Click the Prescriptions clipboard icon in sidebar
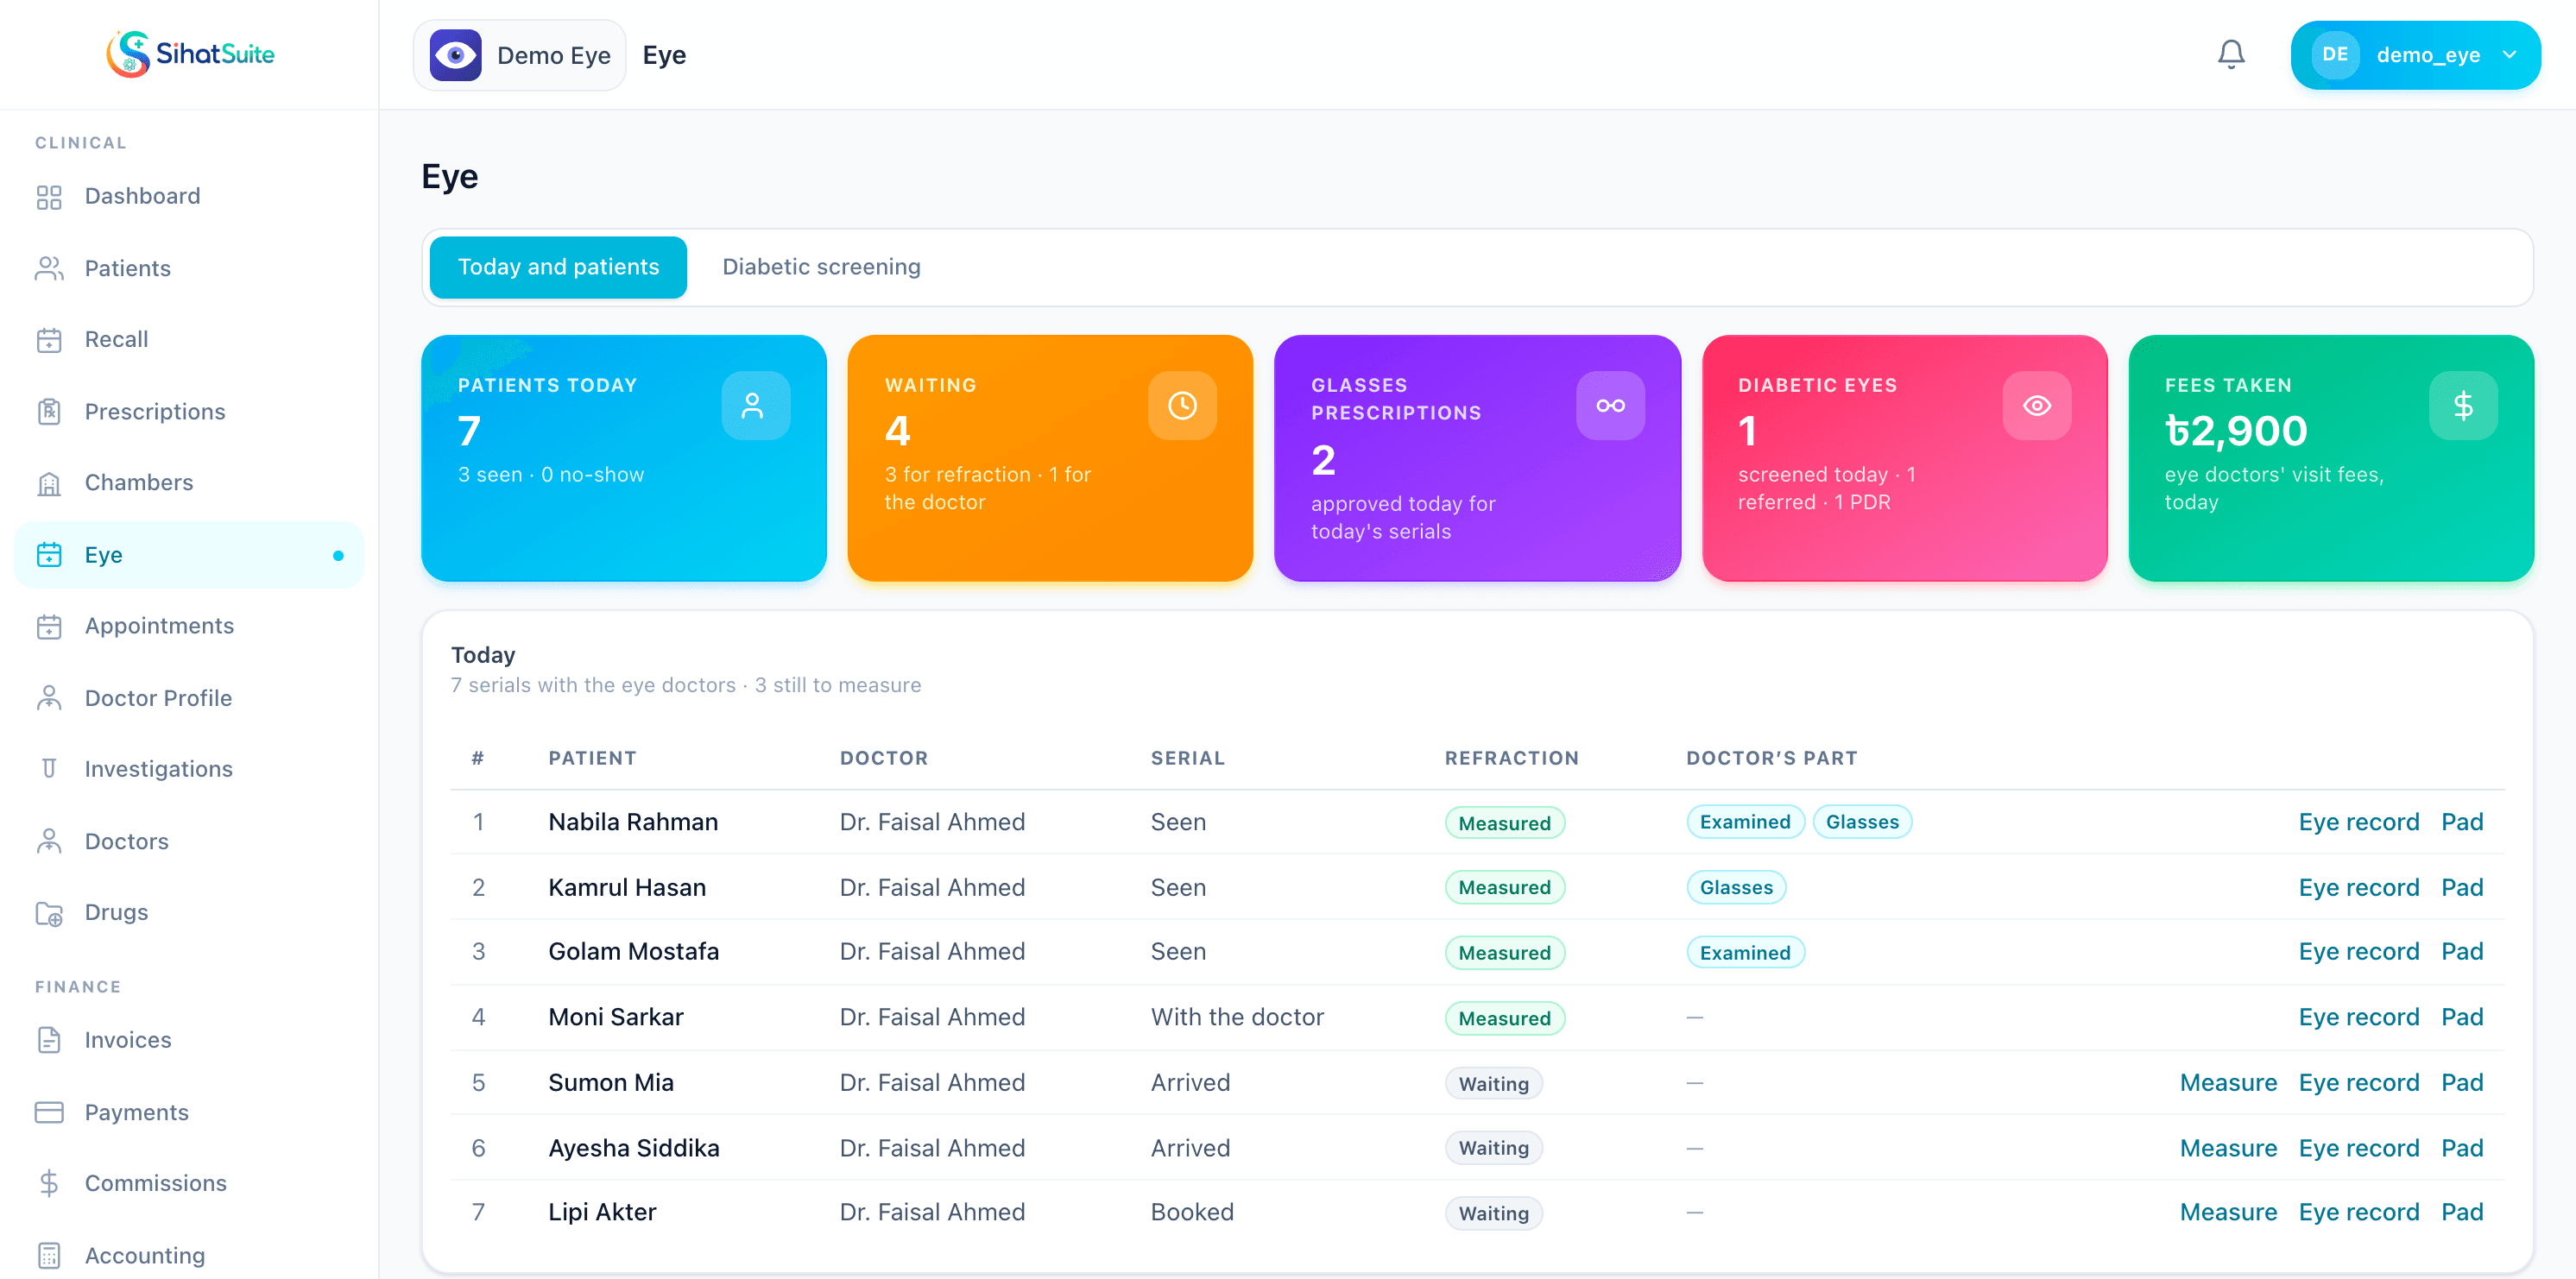 pos(49,411)
